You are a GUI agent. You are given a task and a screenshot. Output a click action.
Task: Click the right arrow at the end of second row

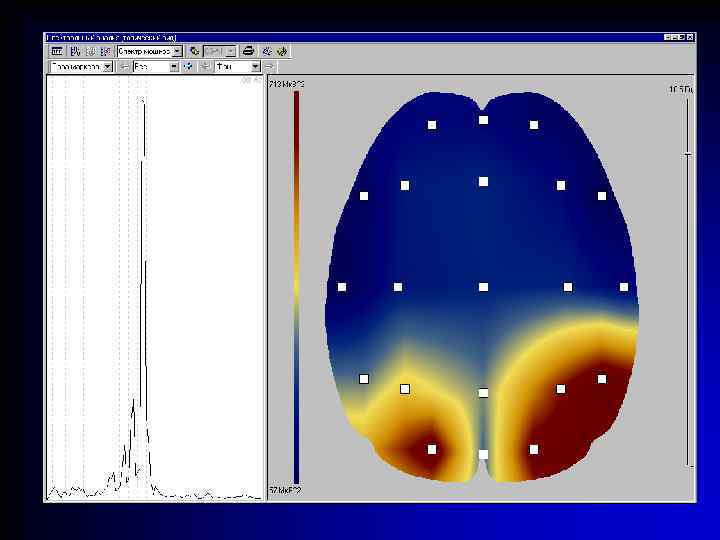[270, 67]
